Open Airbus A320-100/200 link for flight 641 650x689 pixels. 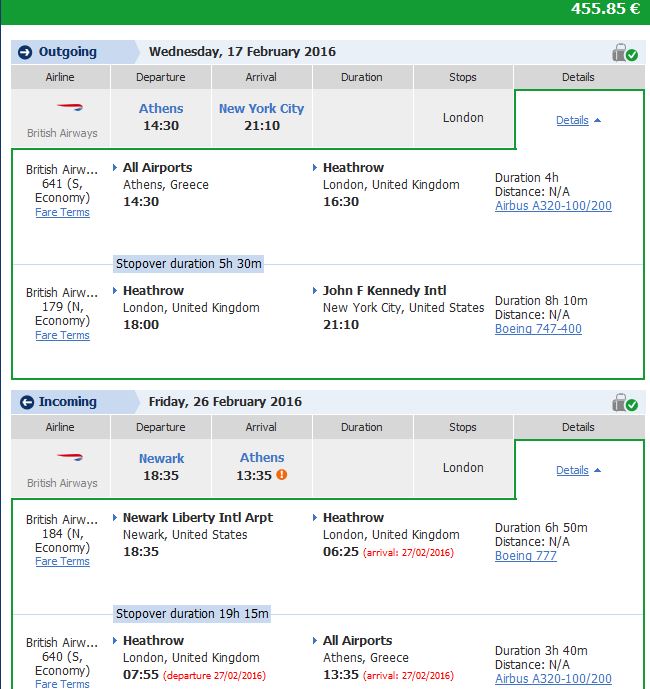553,206
